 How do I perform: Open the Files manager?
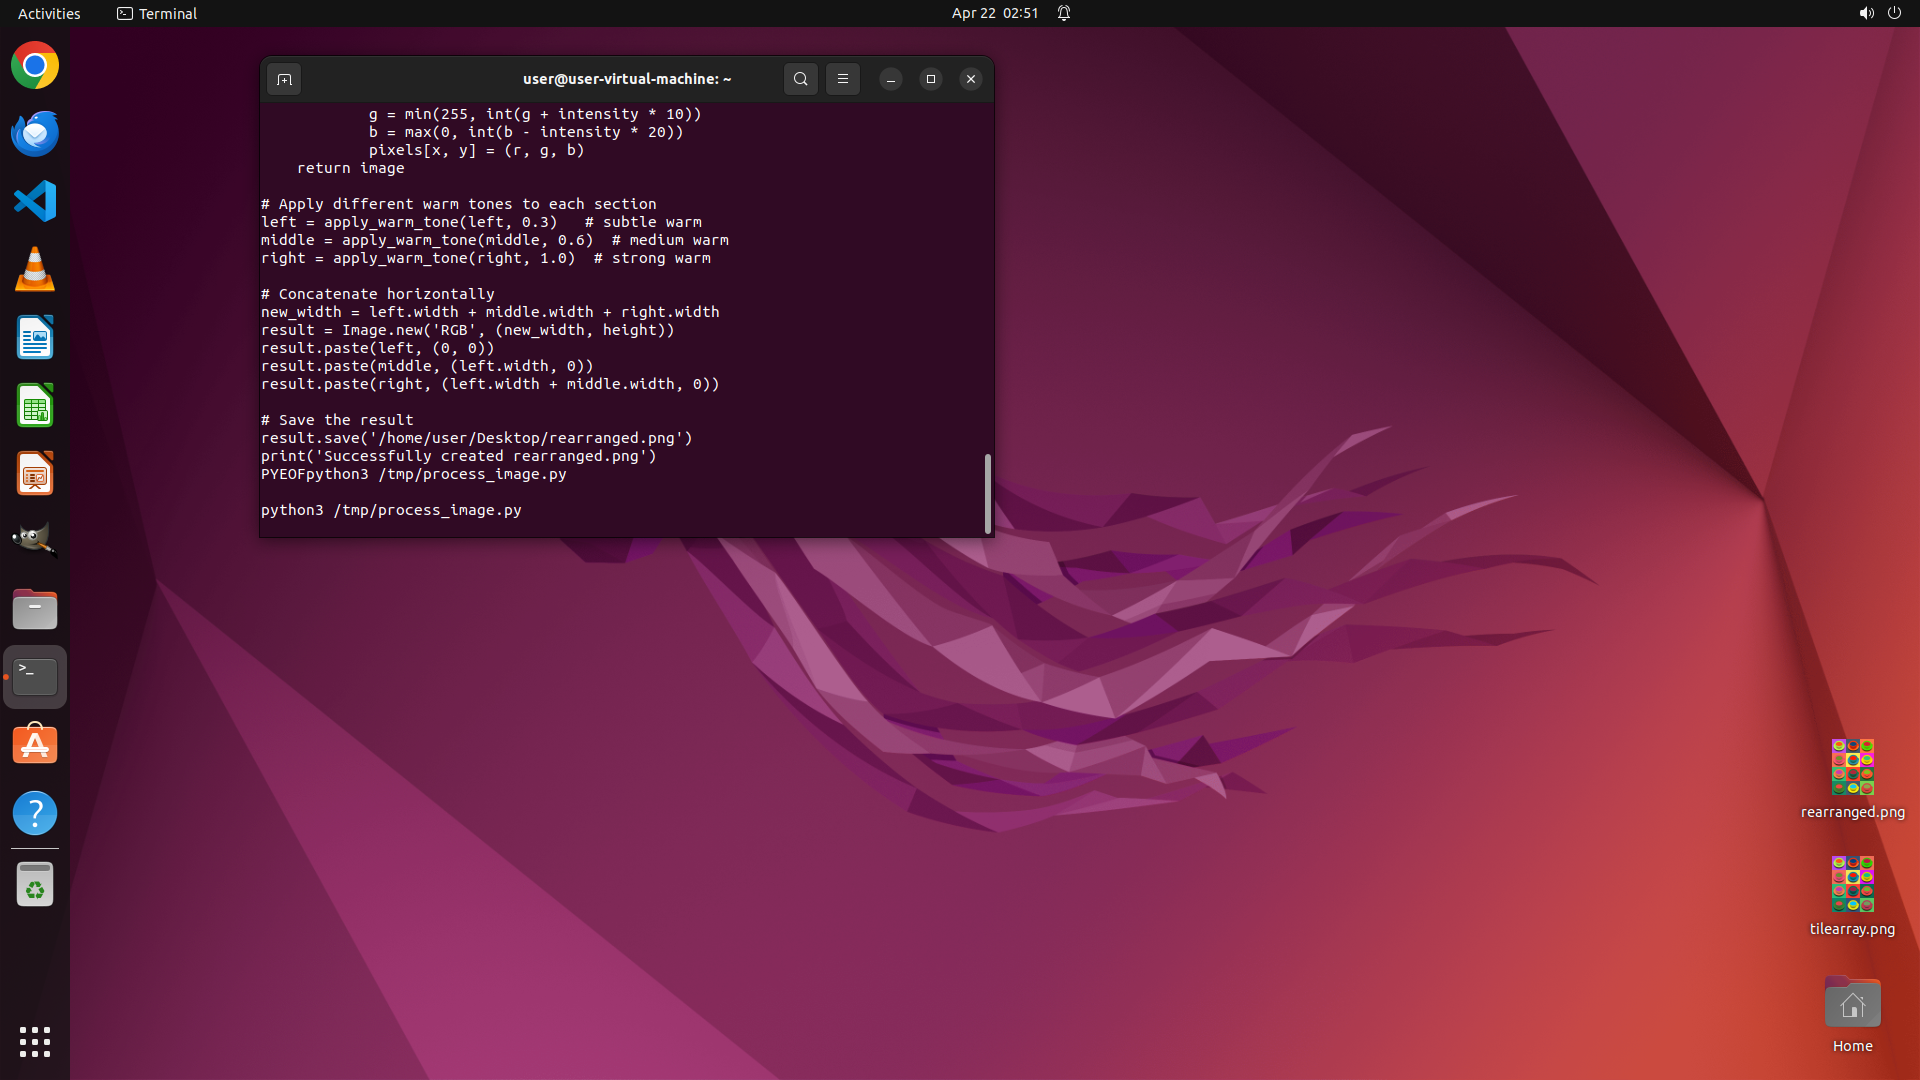tap(35, 609)
